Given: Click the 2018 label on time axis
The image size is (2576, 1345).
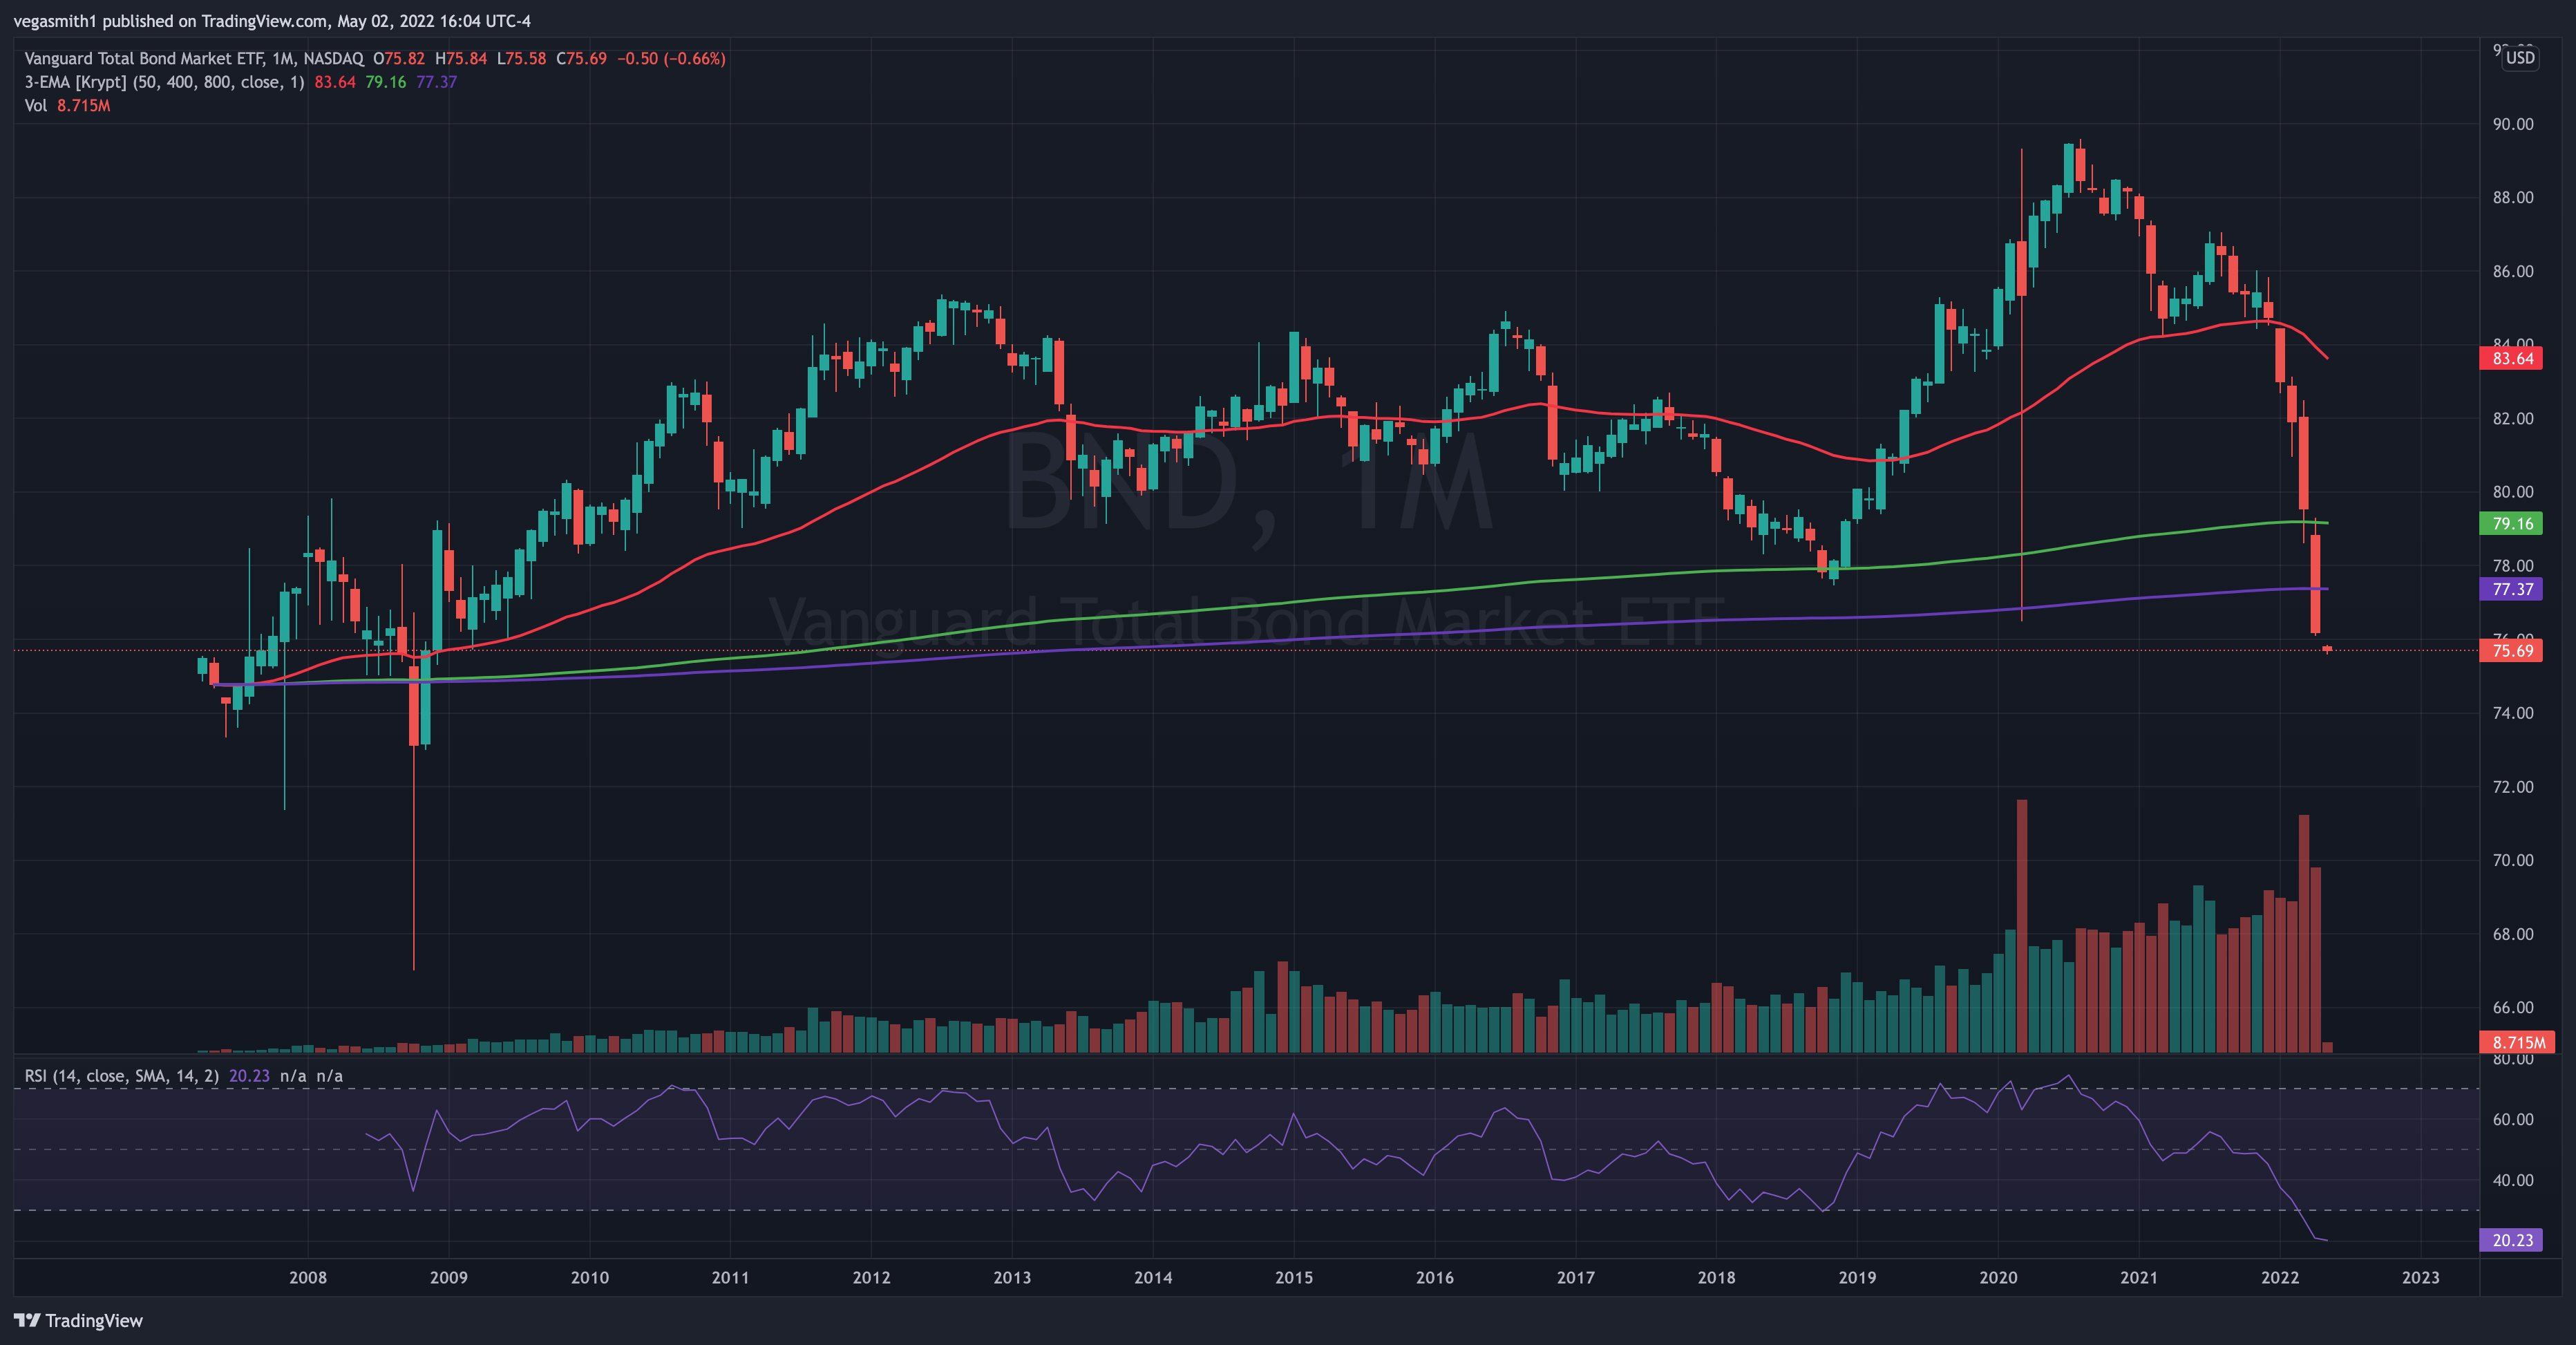Looking at the screenshot, I should (x=1717, y=1277).
